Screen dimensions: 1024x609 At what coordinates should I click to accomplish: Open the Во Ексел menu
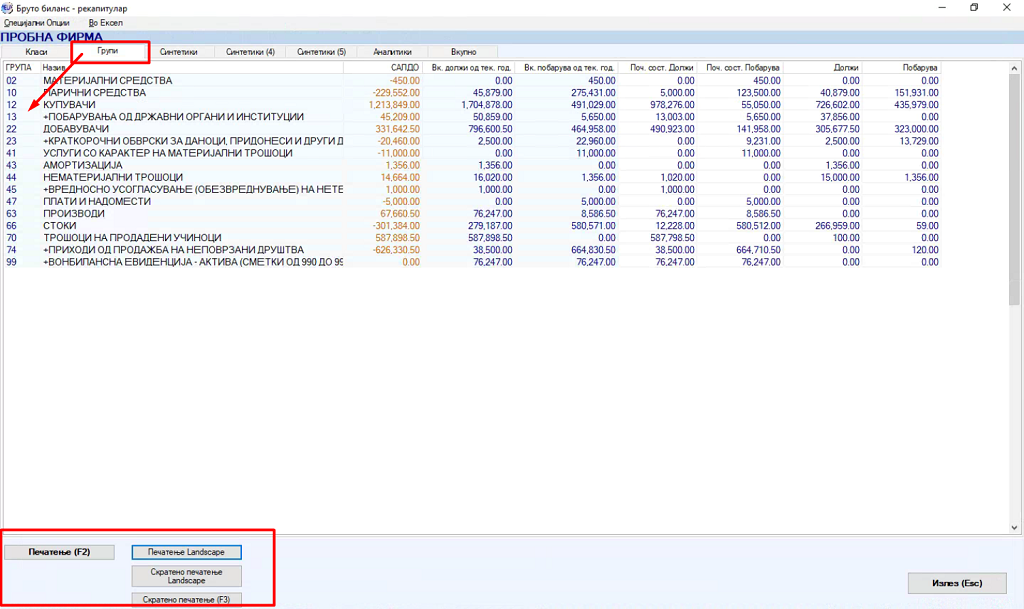(x=105, y=22)
